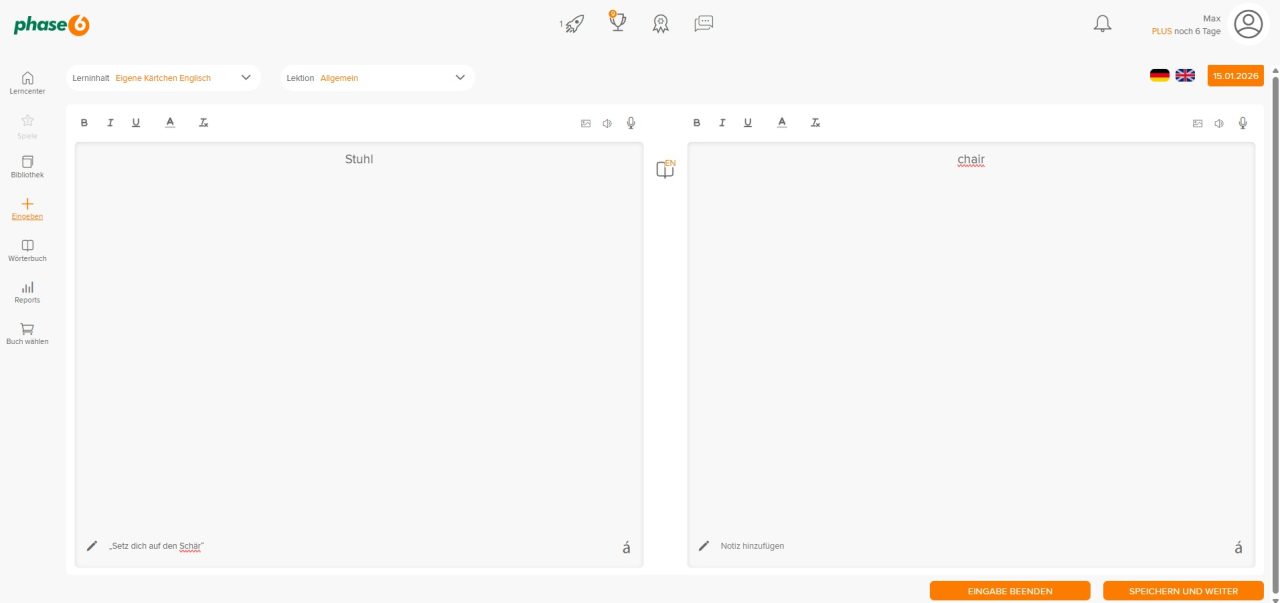Open the chat messages icon
Screen dimensions: 1280x603
pyautogui.click(x=704, y=23)
